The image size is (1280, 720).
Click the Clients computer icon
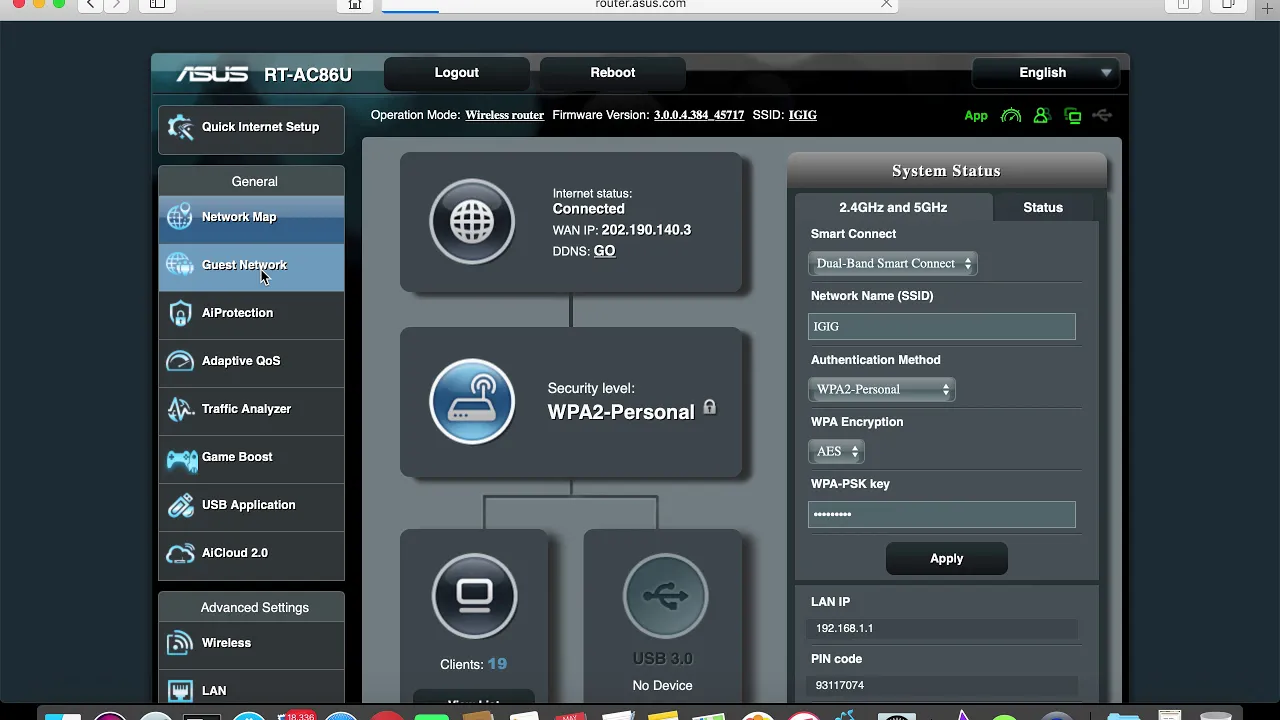pyautogui.click(x=474, y=596)
